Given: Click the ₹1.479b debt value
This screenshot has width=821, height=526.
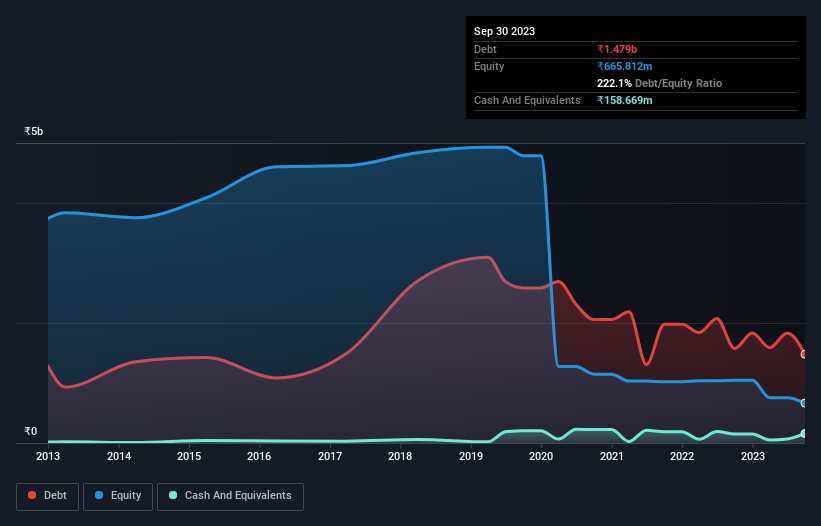Looking at the screenshot, I should click(x=617, y=49).
